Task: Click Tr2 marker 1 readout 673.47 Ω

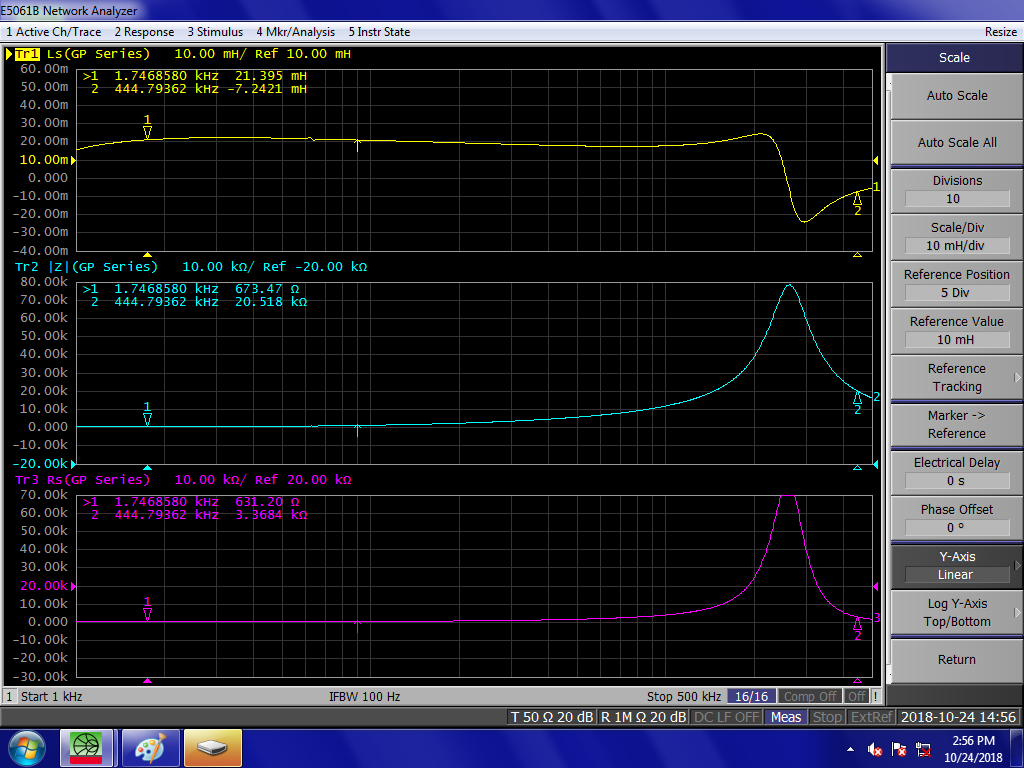Action: pos(267,289)
